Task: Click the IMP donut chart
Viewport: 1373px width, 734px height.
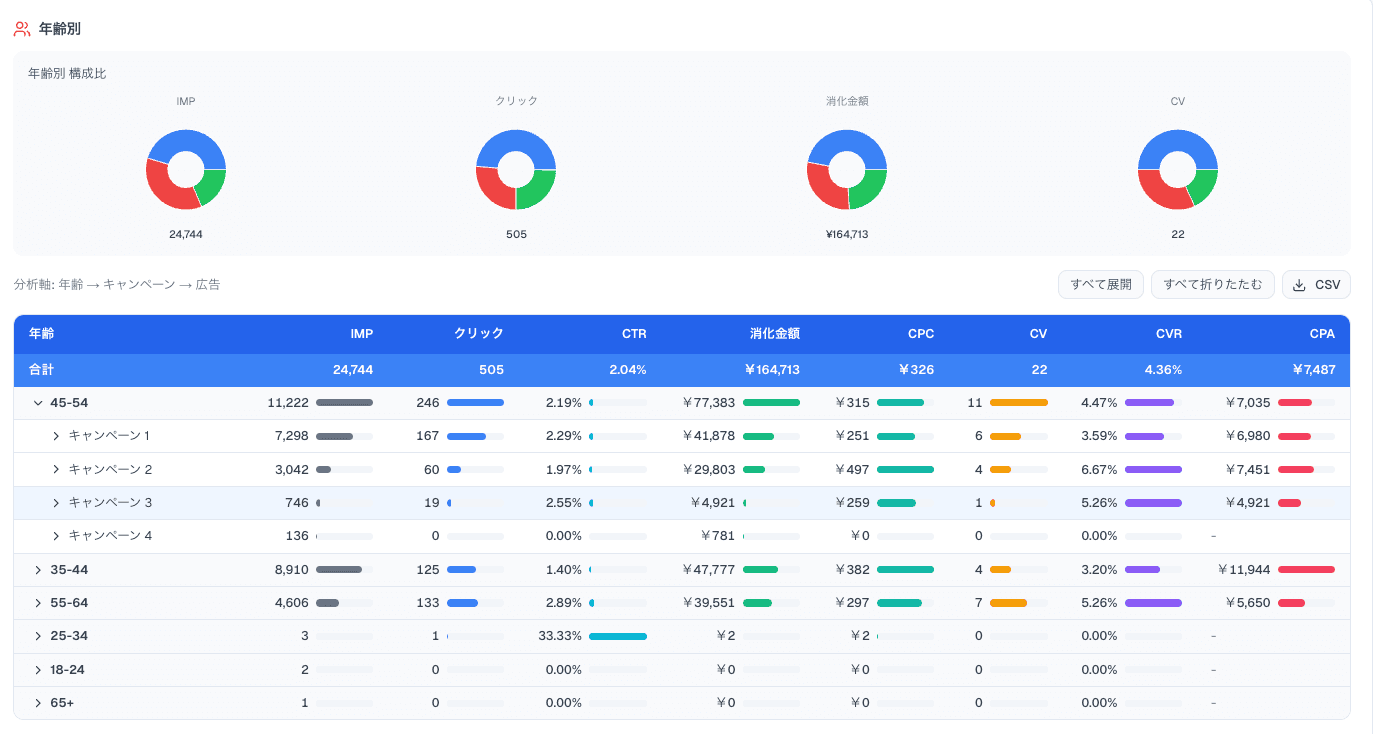Action: click(x=186, y=170)
